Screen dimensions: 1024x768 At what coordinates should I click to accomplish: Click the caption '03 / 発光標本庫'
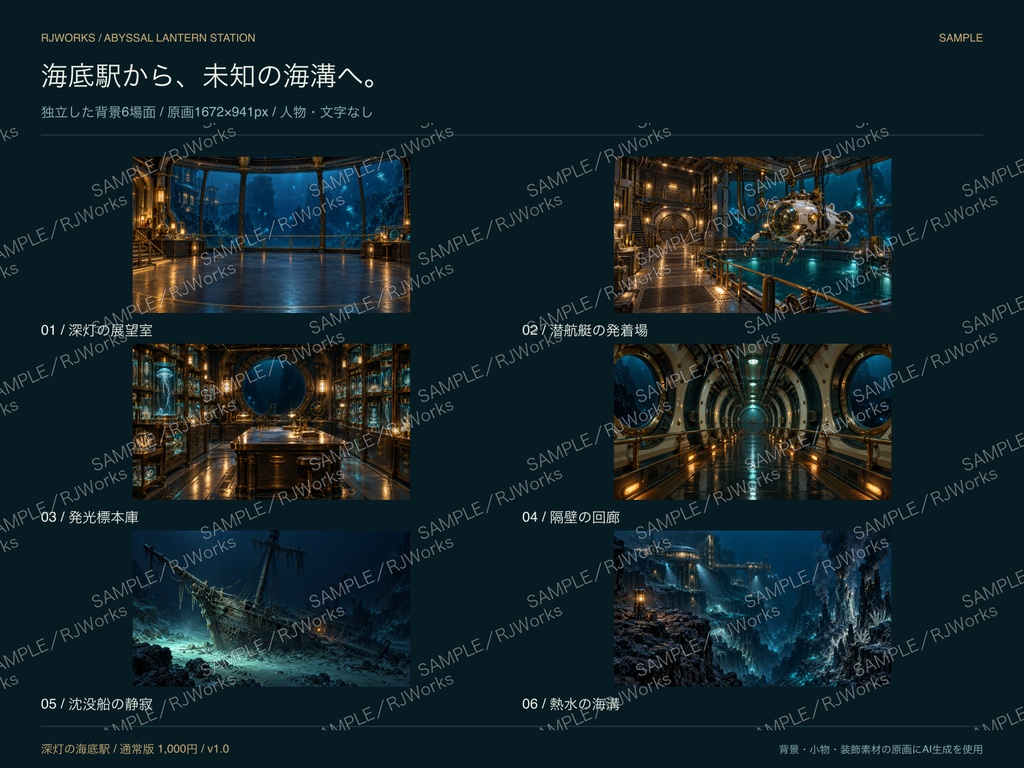tap(89, 517)
